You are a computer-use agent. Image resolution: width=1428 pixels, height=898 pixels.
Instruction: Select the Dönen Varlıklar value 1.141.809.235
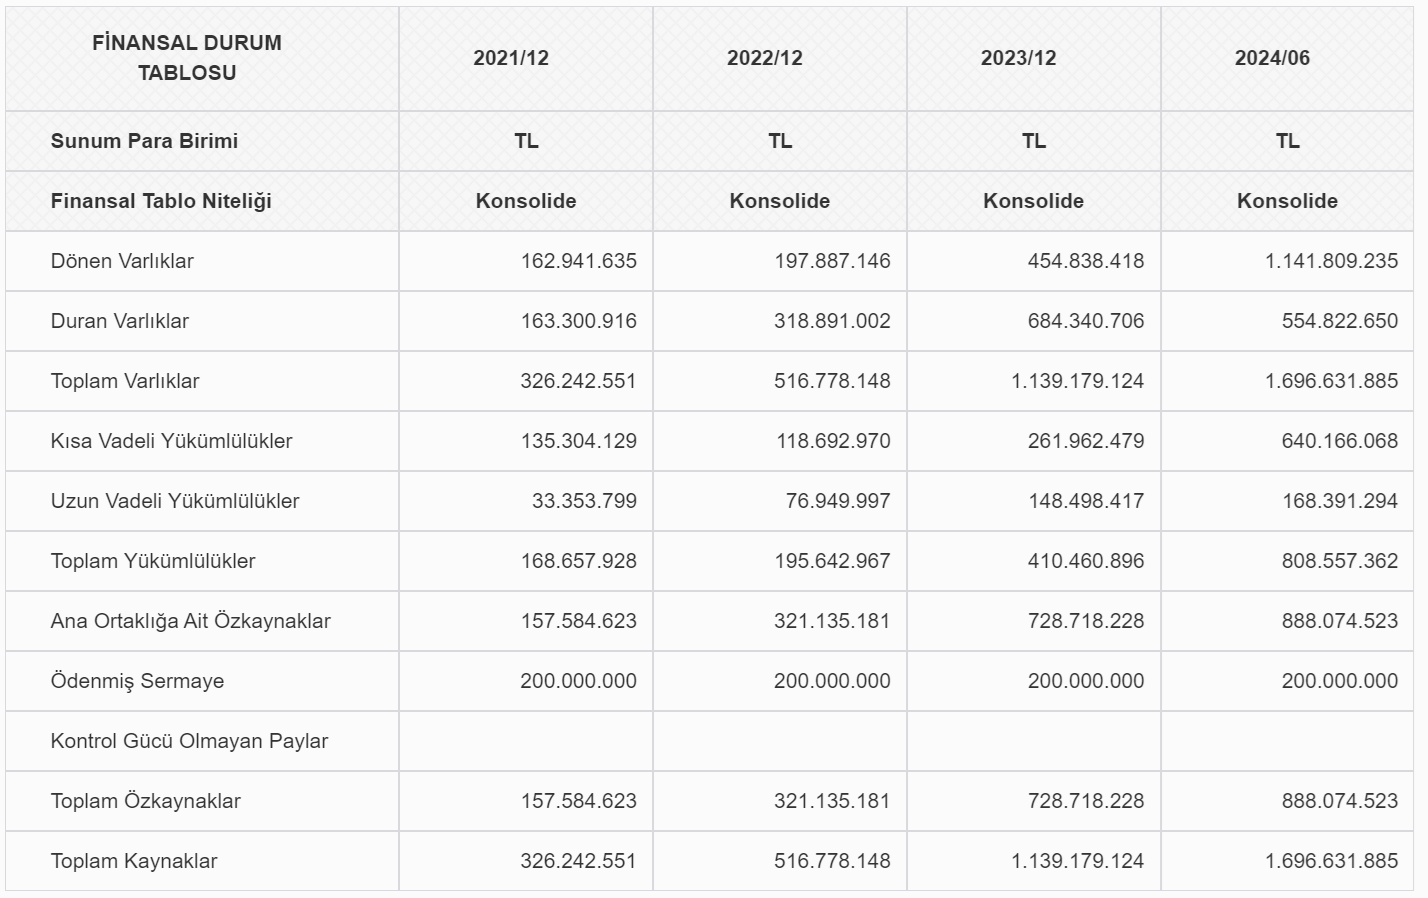1331,261
